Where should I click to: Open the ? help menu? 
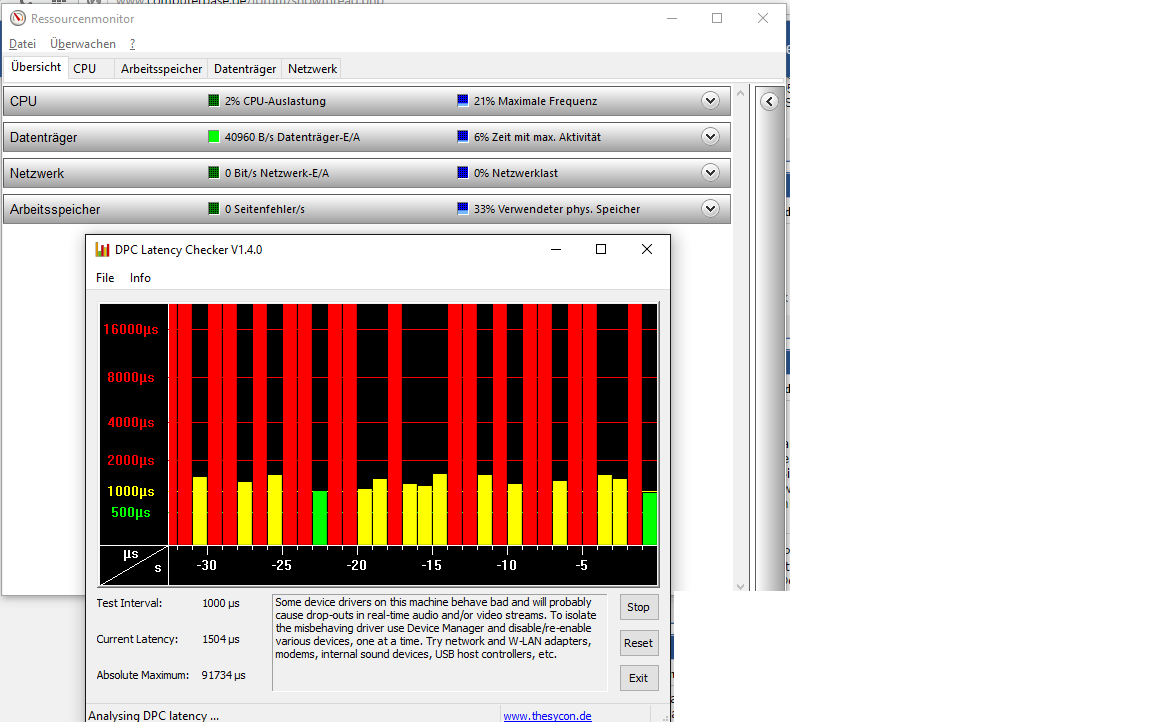click(x=132, y=44)
